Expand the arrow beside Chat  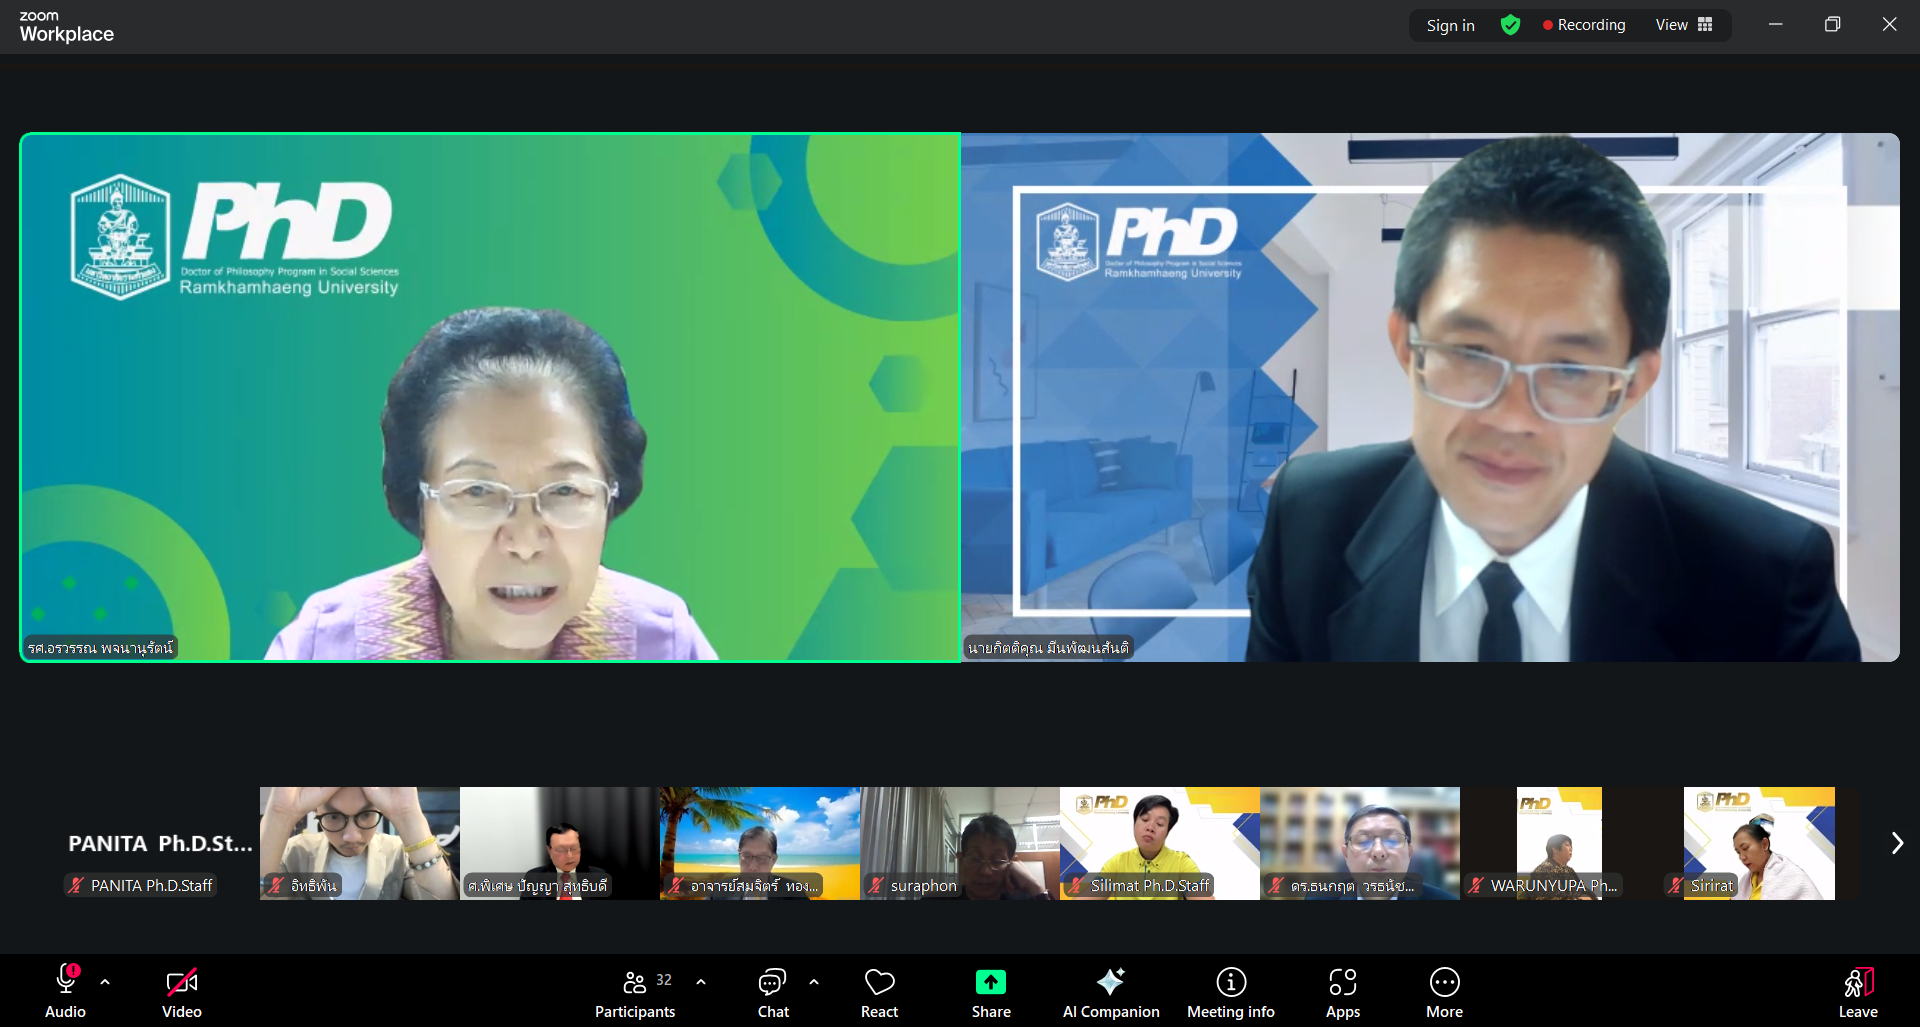[x=814, y=982]
